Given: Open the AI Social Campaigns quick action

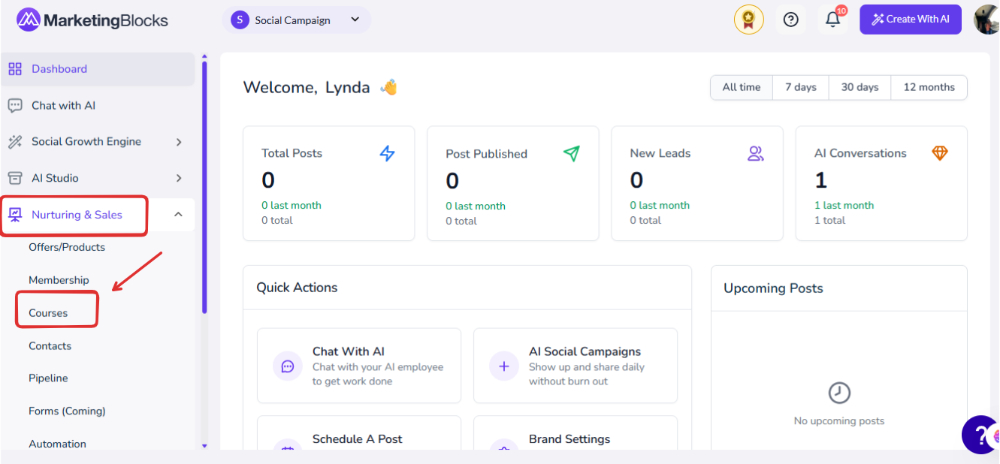Looking at the screenshot, I should [575, 366].
